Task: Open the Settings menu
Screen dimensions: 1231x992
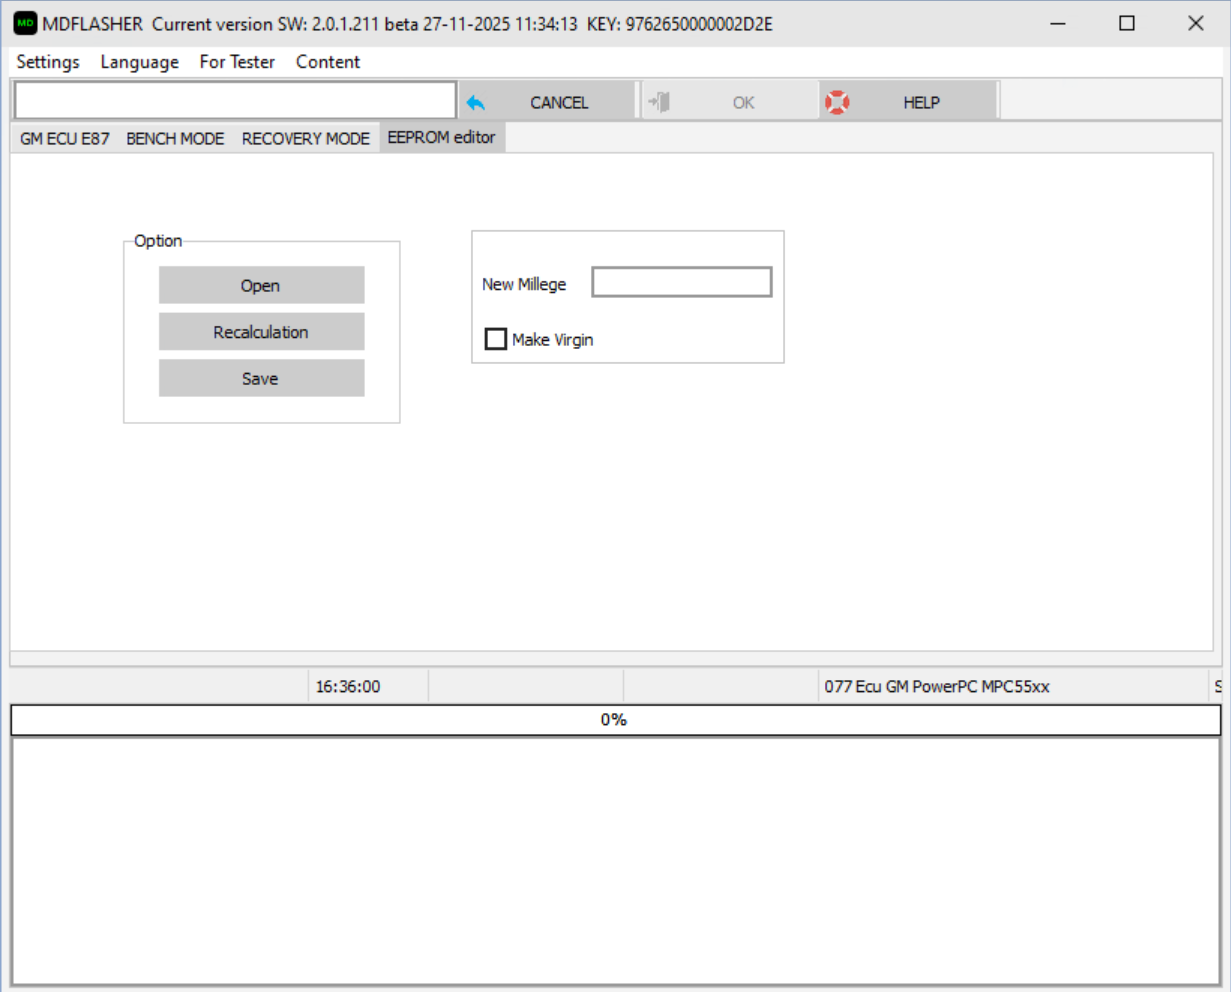Action: (x=48, y=62)
